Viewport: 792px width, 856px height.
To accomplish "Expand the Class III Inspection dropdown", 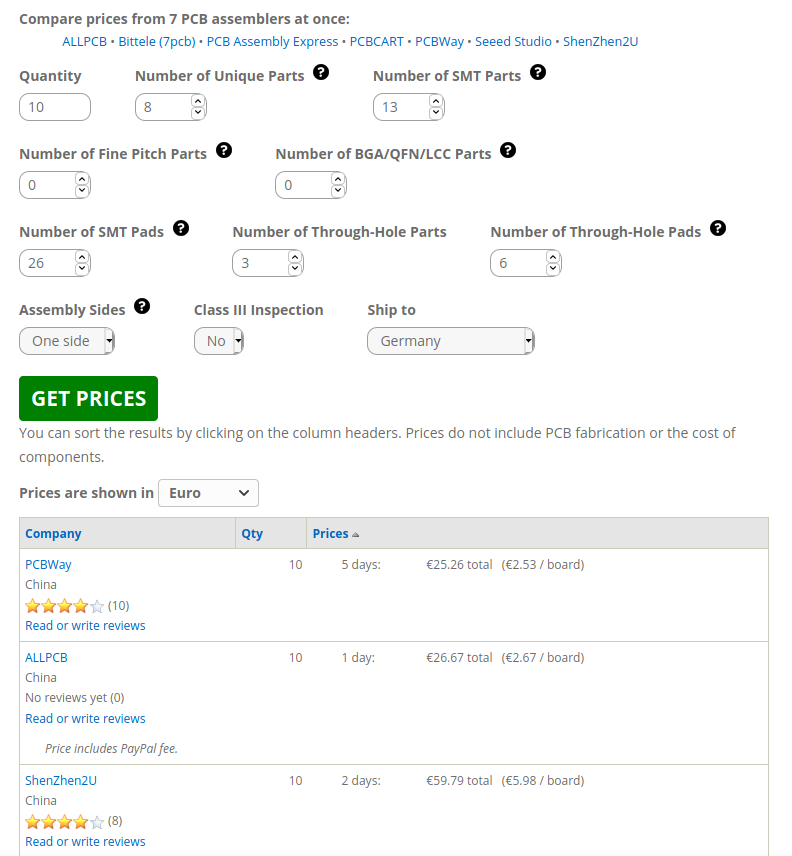I will click(x=219, y=341).
